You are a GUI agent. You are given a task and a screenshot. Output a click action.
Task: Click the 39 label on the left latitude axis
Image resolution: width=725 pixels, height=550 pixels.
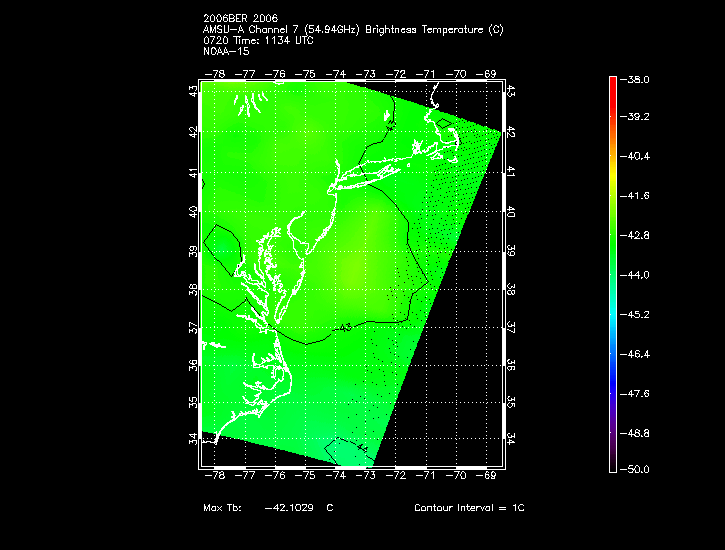(193, 251)
